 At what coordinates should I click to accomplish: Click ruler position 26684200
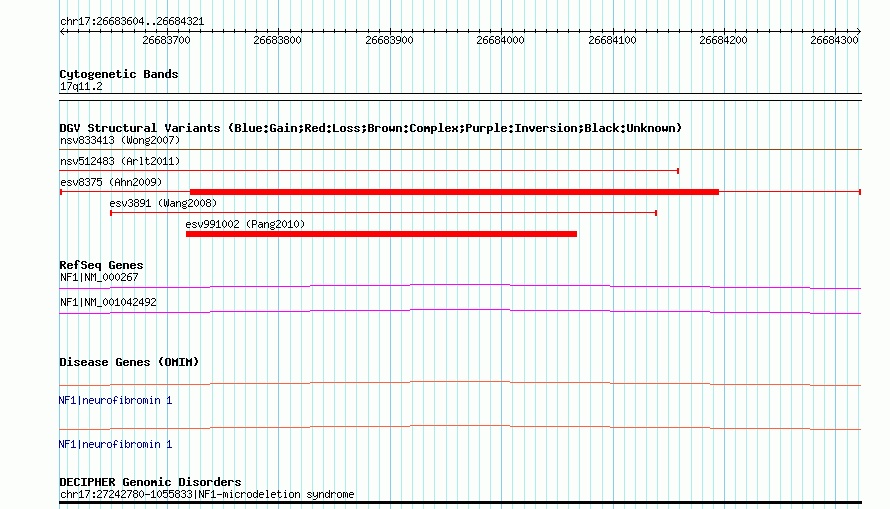tap(724, 40)
